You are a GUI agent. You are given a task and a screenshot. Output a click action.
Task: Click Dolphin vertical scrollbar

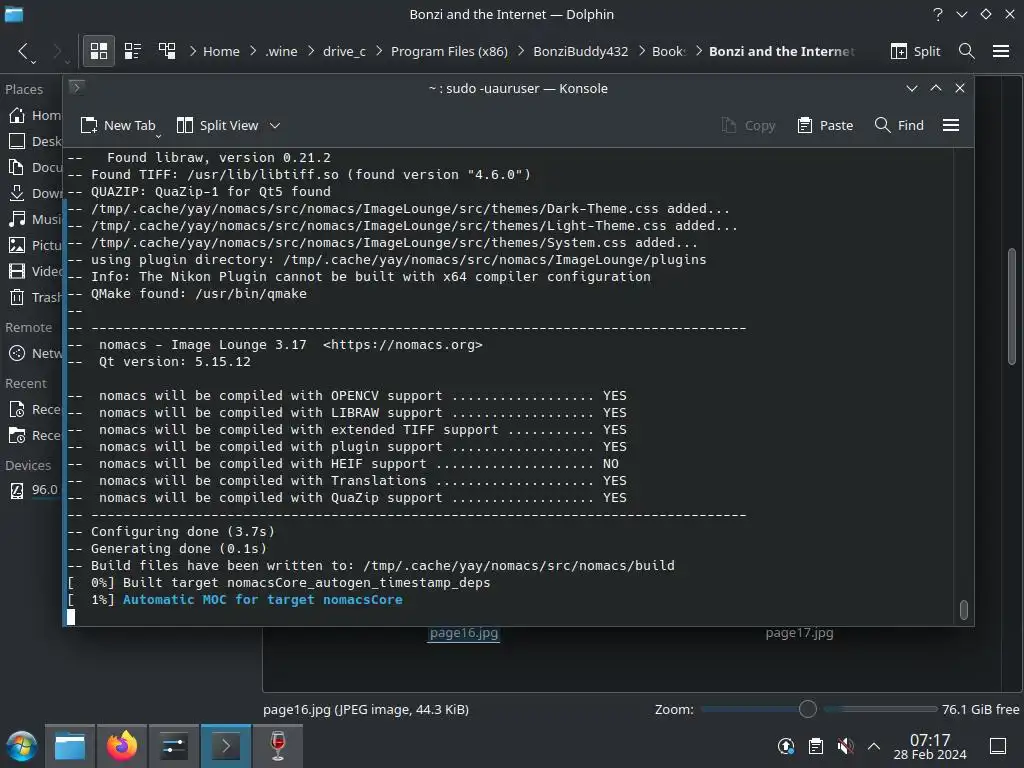point(1012,306)
